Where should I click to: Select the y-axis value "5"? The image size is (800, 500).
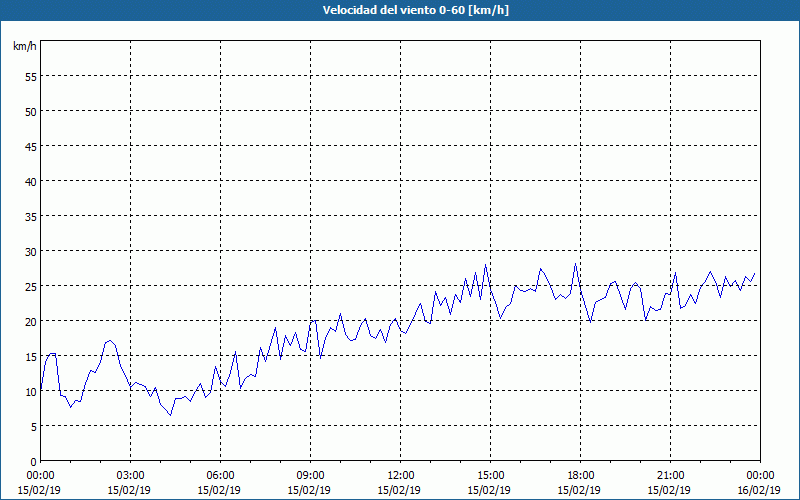(34, 427)
